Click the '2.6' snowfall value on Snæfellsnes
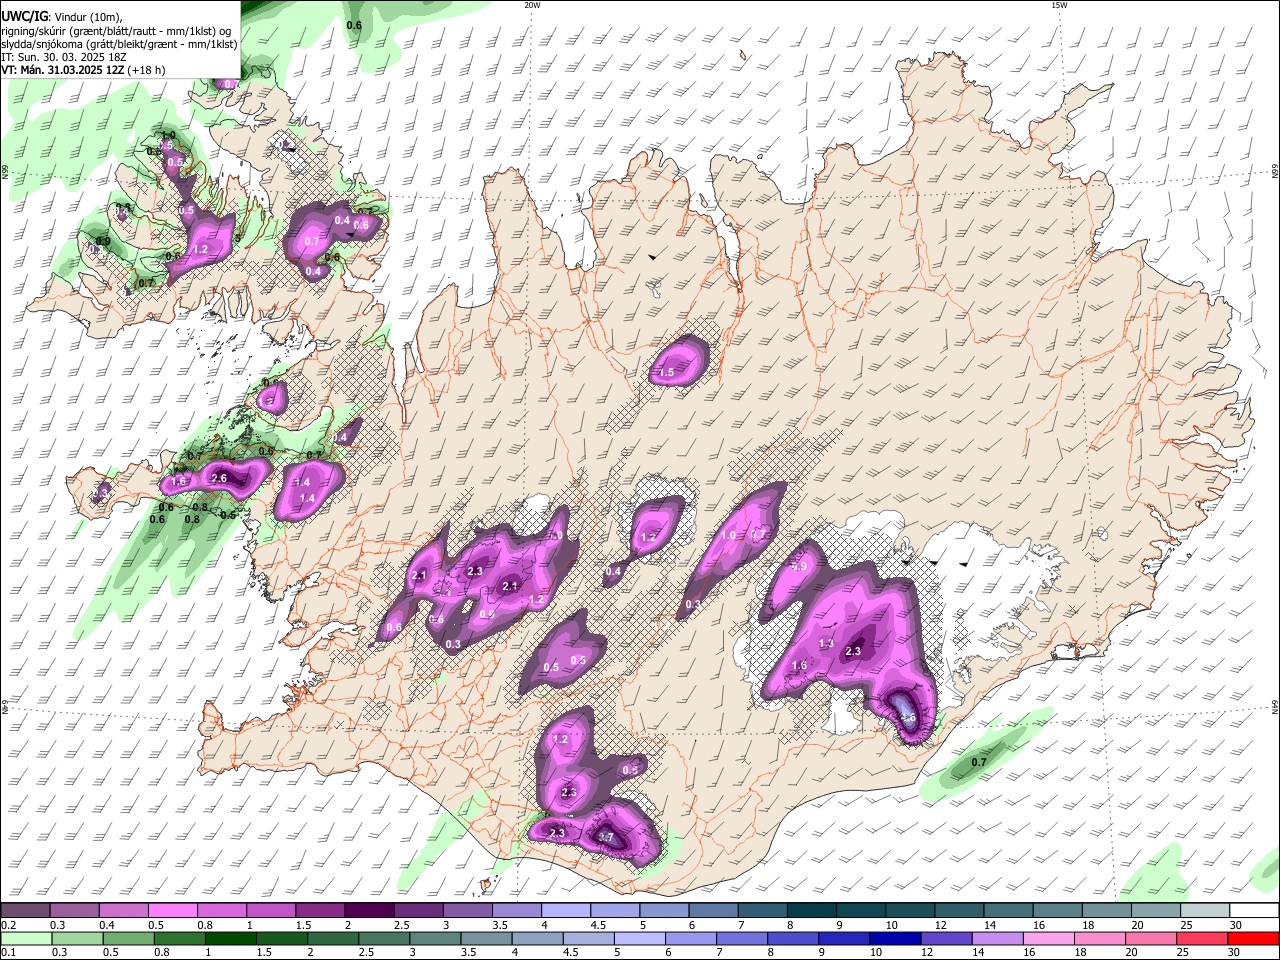The image size is (1280, 960). coord(219,479)
